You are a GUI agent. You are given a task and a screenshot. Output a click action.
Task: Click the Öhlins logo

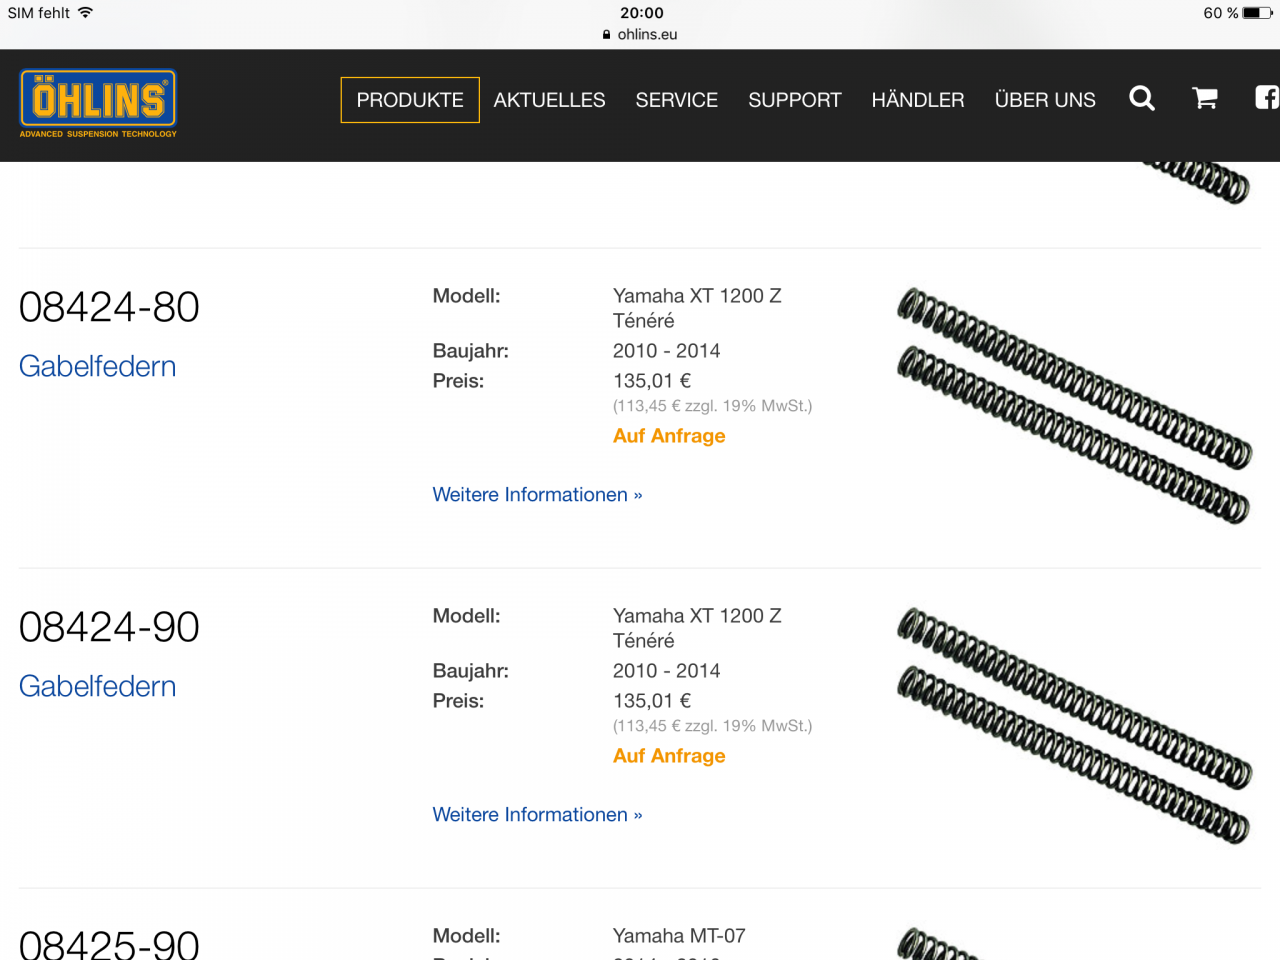(x=98, y=103)
